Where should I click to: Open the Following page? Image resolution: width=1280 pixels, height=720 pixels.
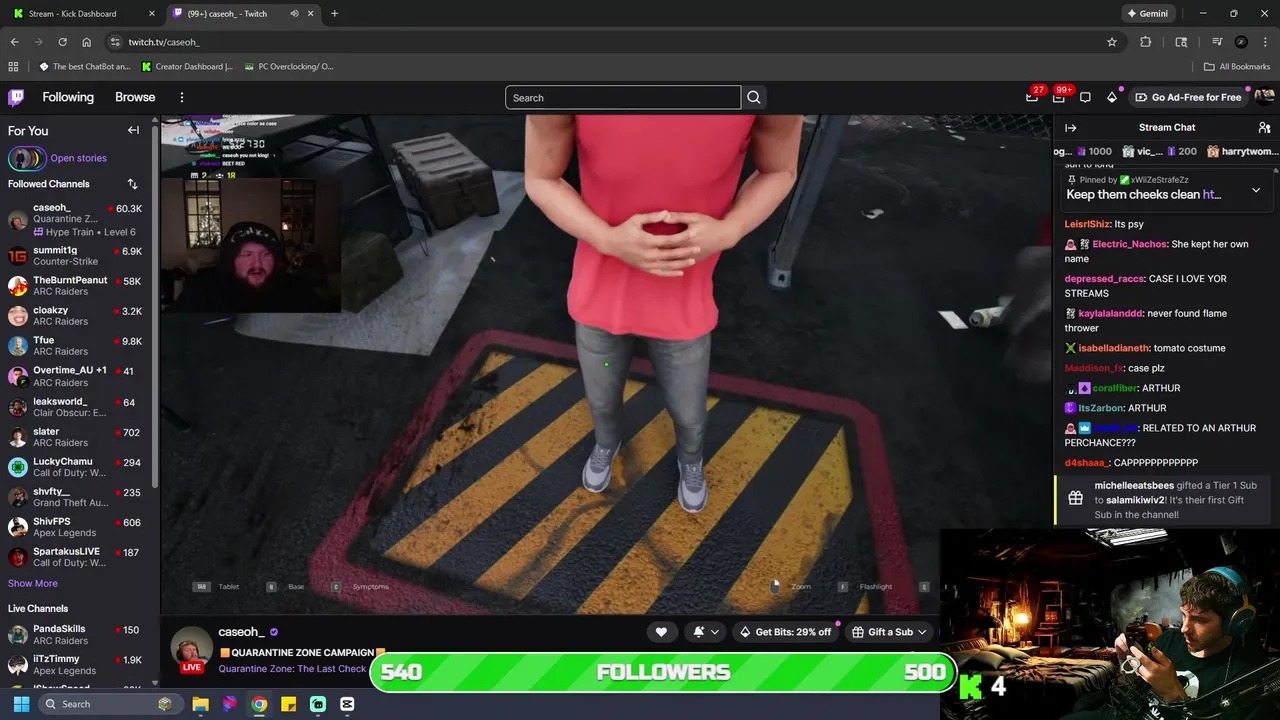pyautogui.click(x=68, y=97)
